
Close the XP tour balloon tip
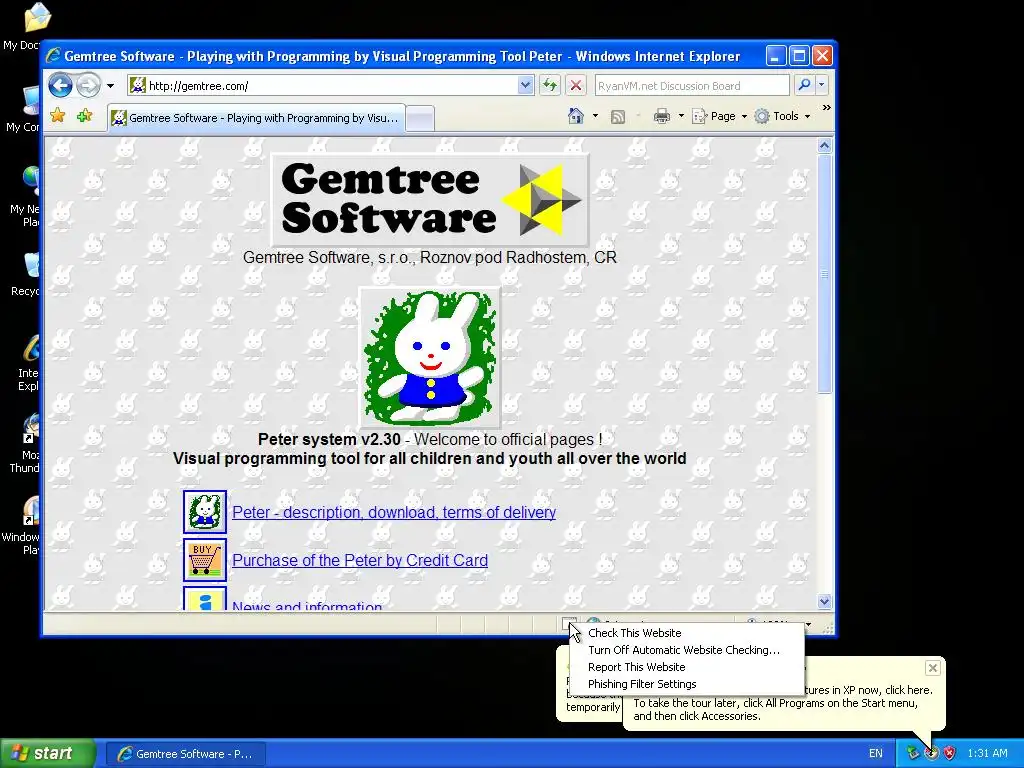[933, 667]
